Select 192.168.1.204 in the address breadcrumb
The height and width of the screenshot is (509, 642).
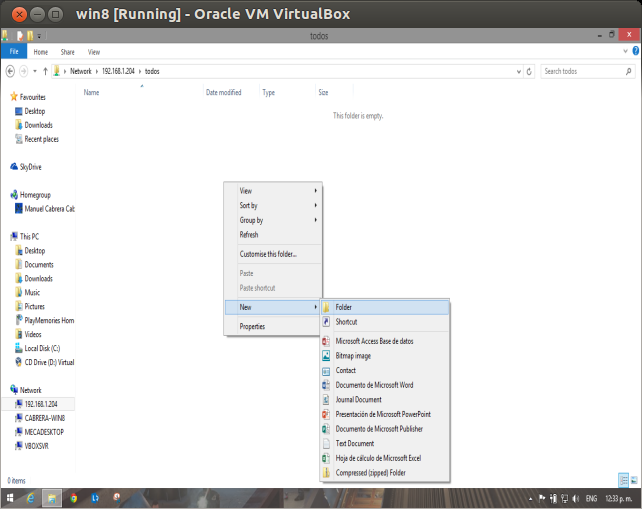[118, 71]
